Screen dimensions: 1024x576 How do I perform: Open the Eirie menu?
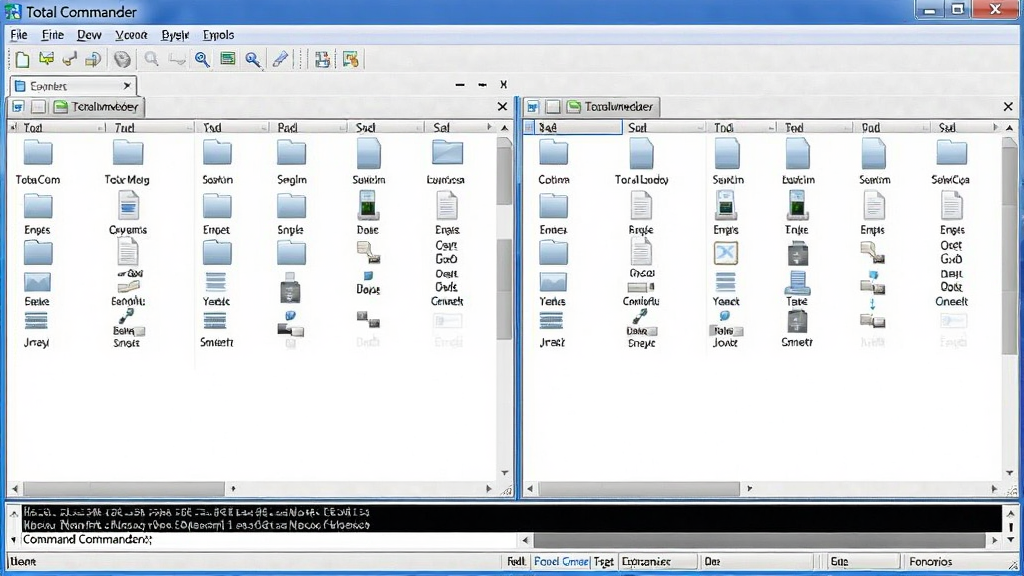pos(52,35)
